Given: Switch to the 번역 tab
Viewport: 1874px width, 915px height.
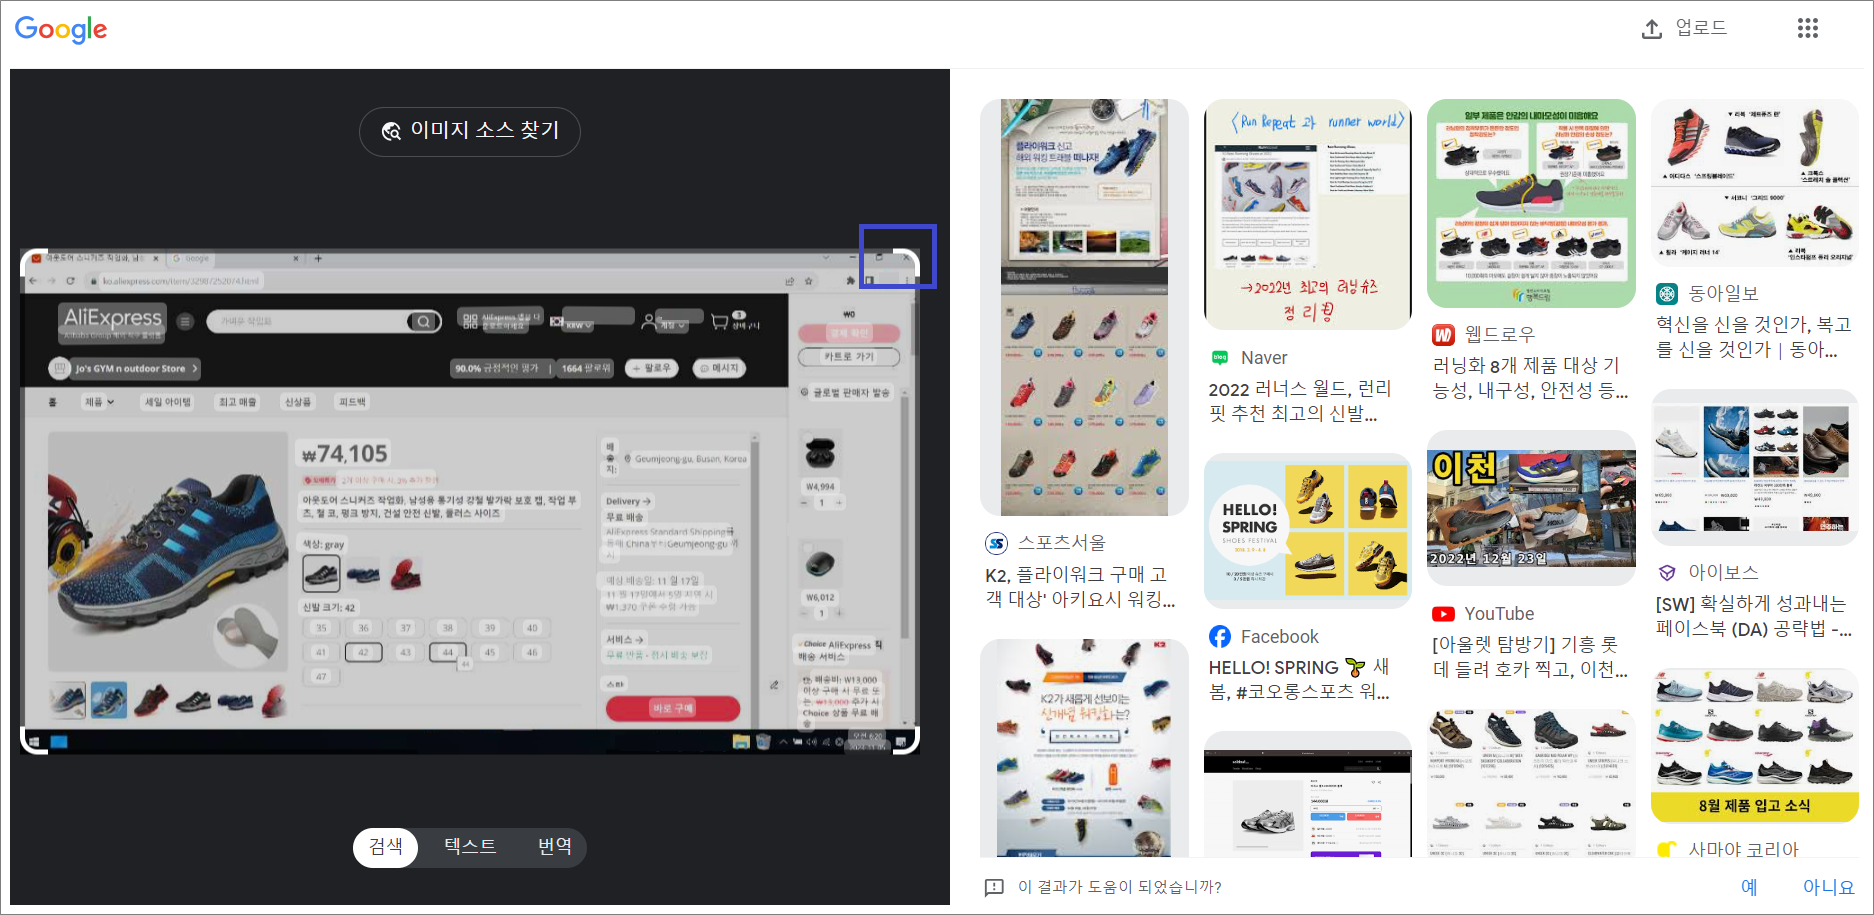Looking at the screenshot, I should 555,847.
